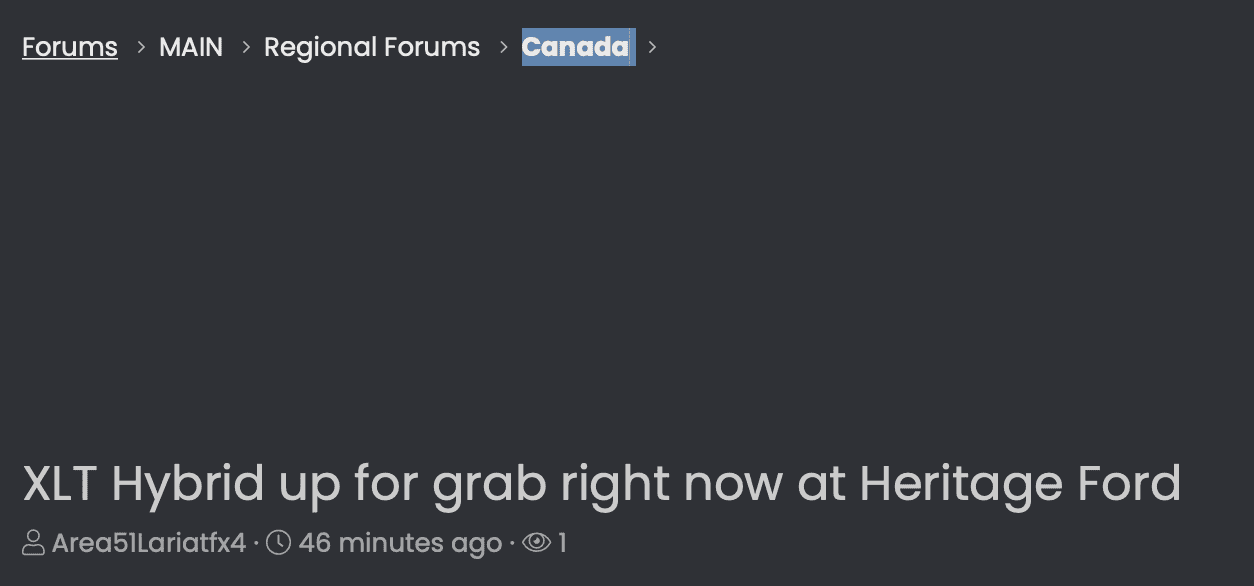1254x586 pixels.
Task: Click the 46 minutes ago timestamp
Action: click(x=400, y=543)
